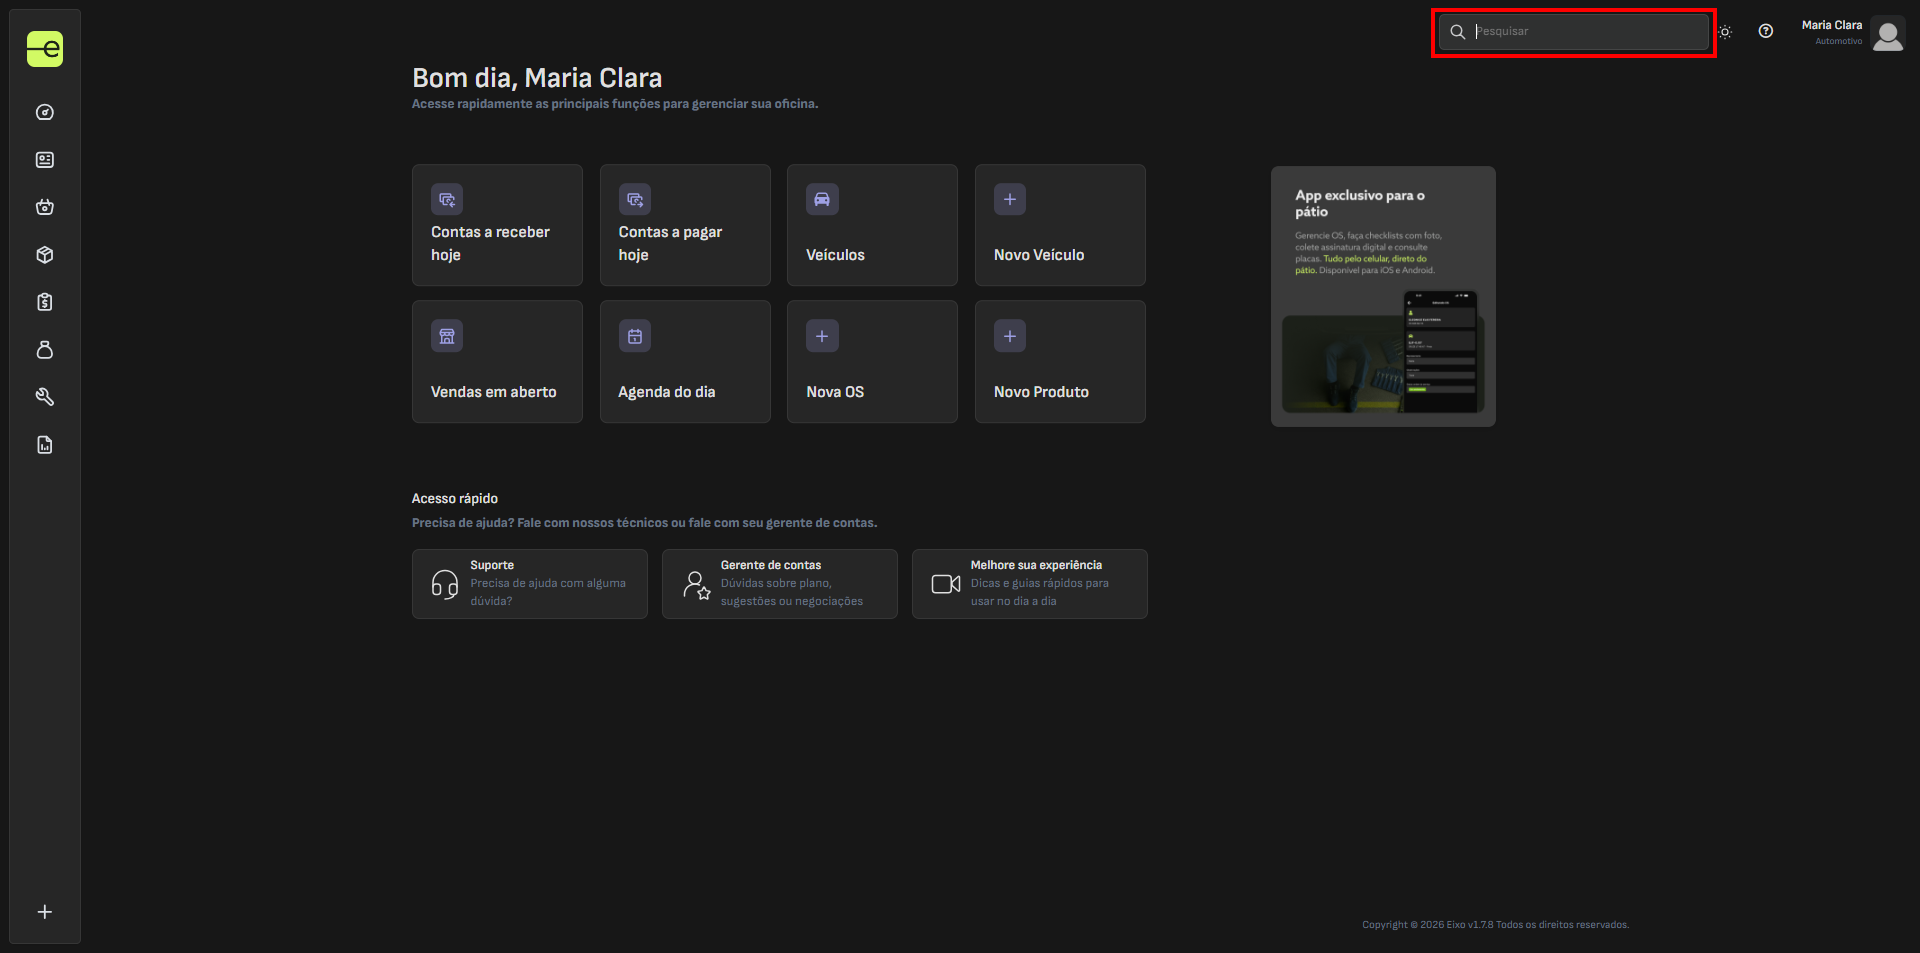Open the Contas a receber hoje card

(x=497, y=225)
